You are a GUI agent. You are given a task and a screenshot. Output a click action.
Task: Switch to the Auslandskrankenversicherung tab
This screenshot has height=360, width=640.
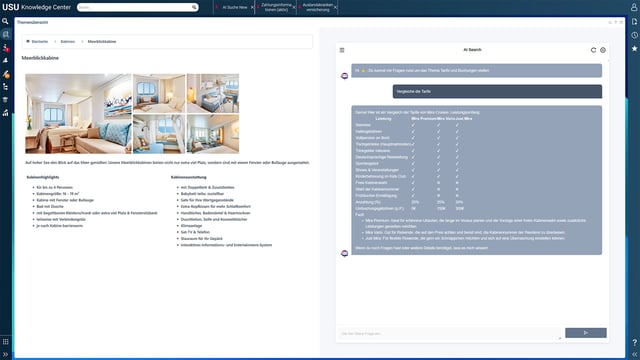[318, 7]
